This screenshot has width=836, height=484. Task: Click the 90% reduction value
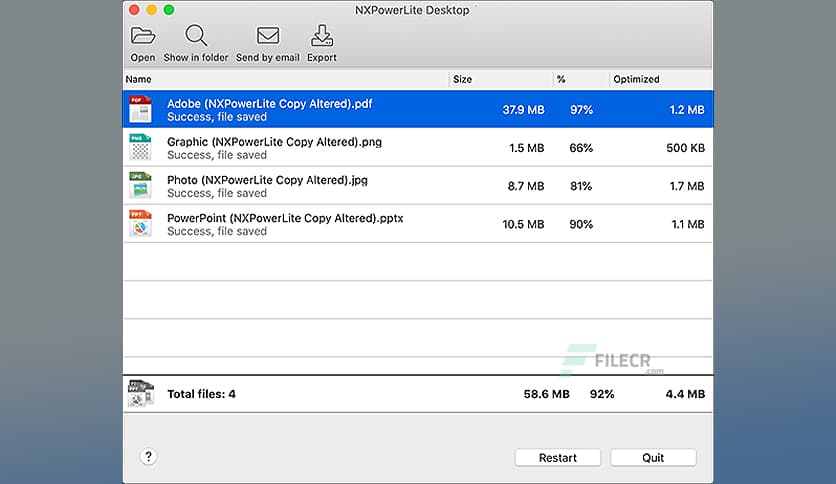(x=581, y=224)
